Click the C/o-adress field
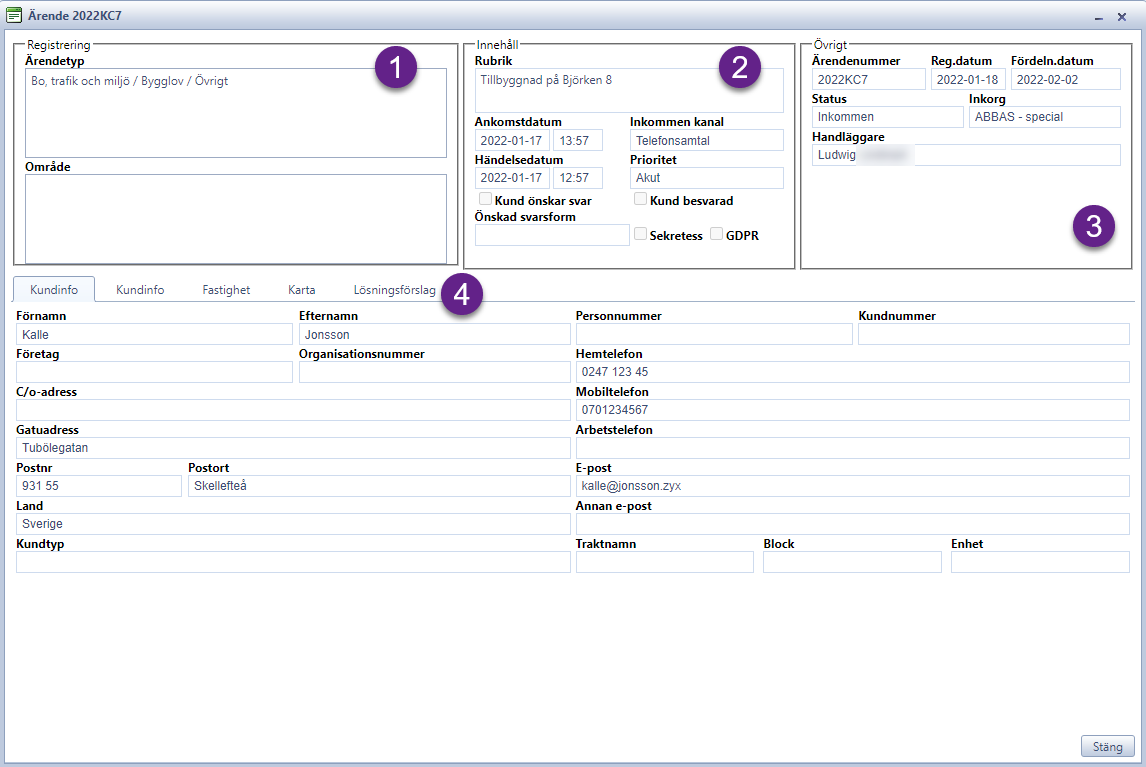 pos(293,410)
